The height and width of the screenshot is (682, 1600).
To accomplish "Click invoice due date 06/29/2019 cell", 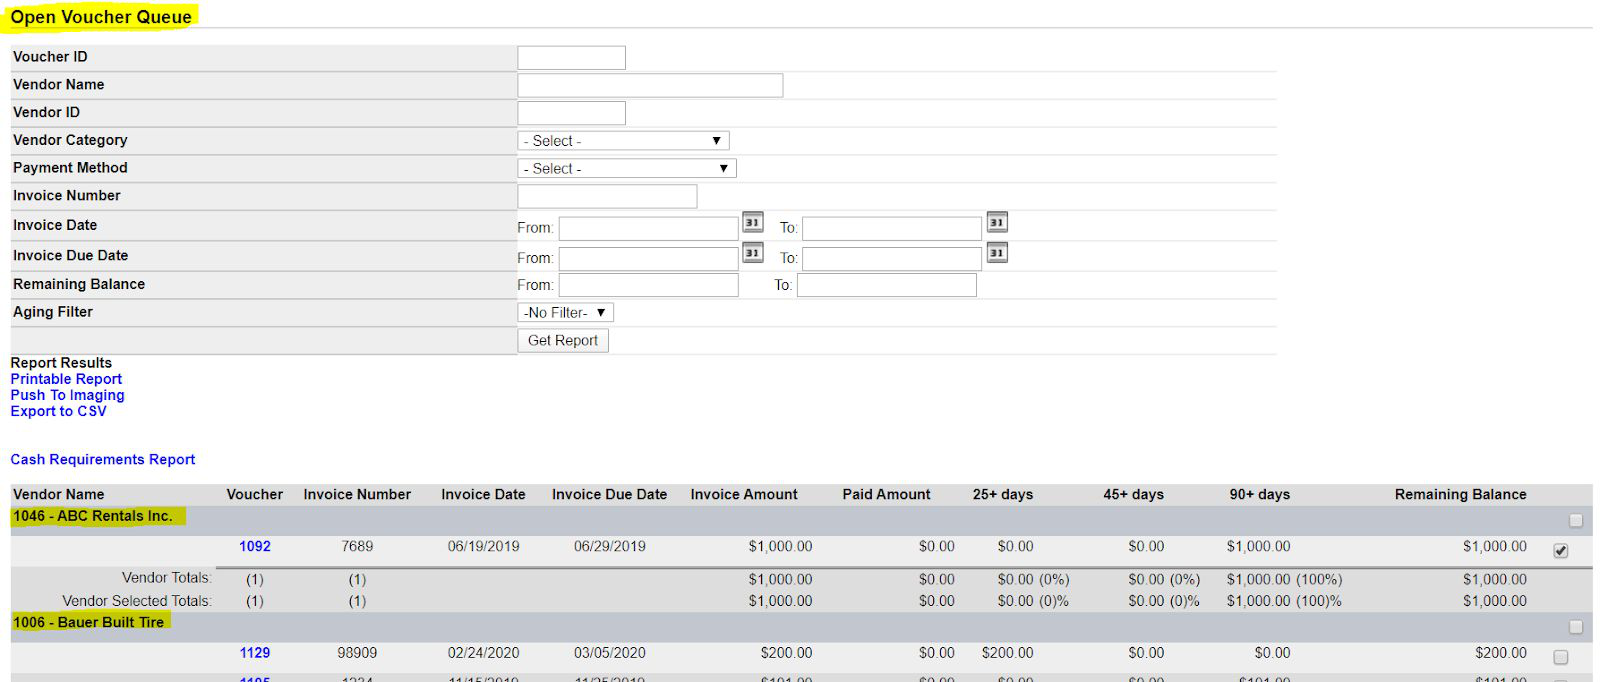I will pos(610,546).
